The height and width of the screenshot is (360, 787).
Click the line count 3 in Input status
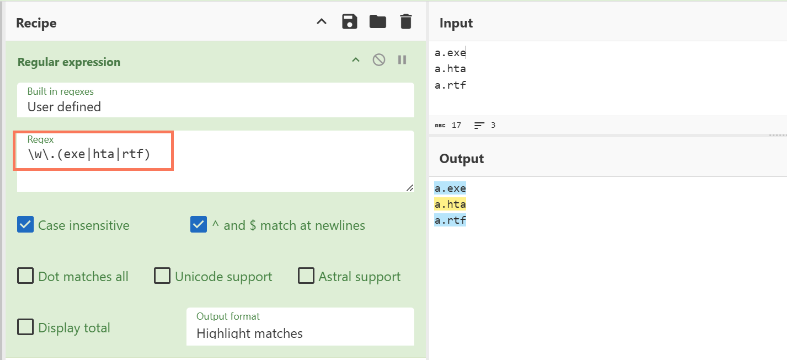(x=493, y=126)
